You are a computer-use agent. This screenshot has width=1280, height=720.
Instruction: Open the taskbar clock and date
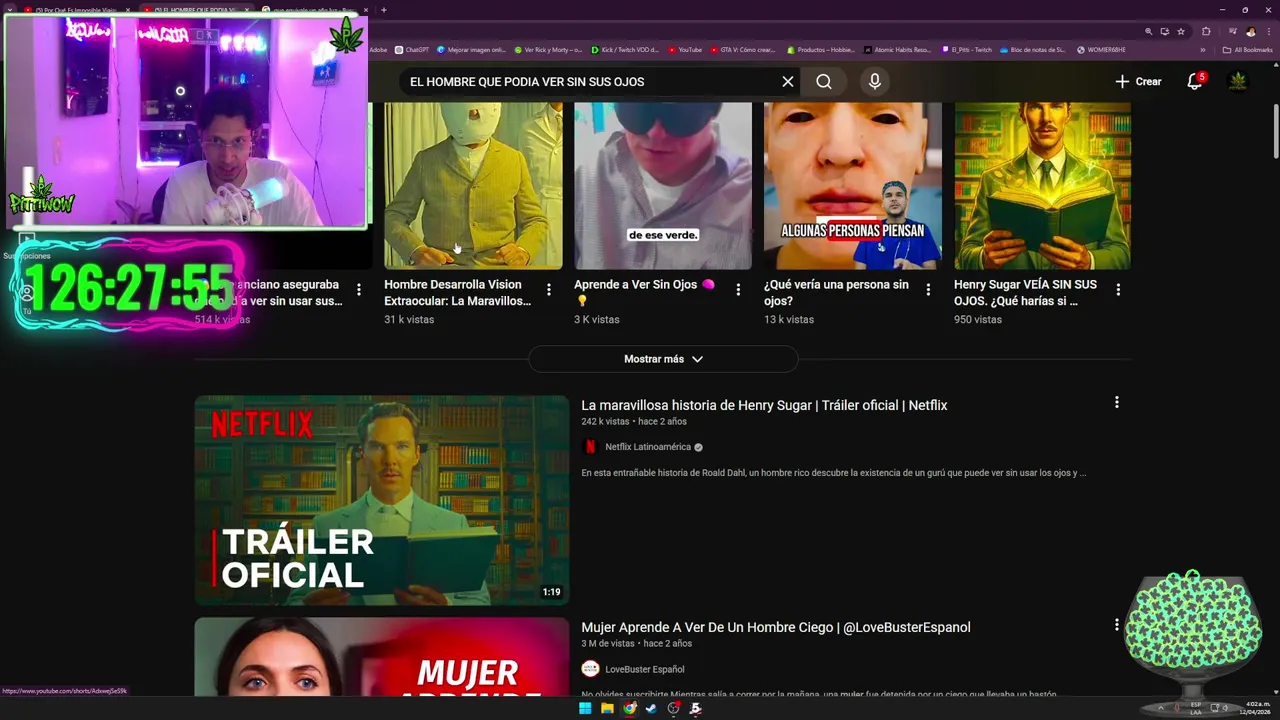coord(1257,709)
